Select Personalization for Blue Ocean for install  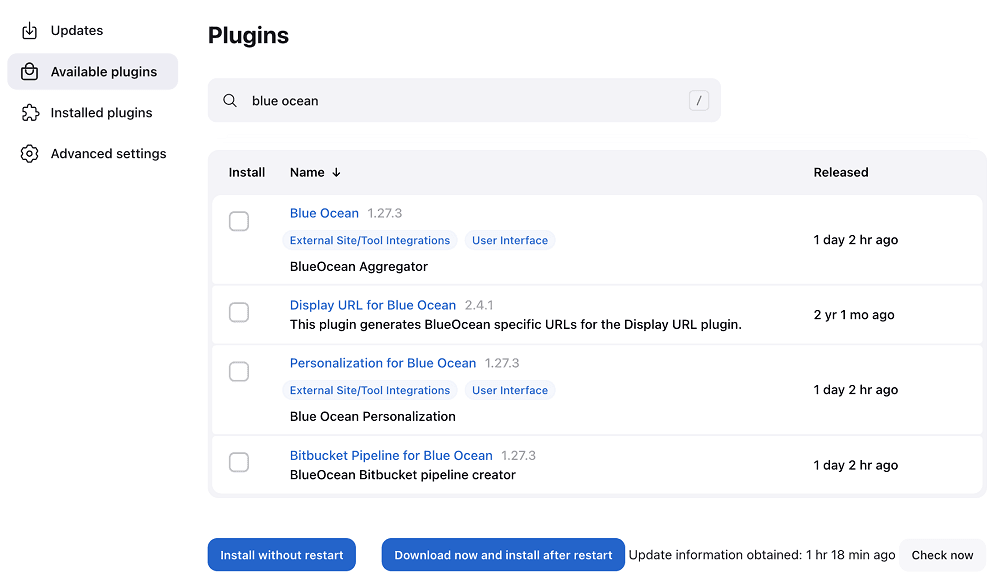coord(239,371)
